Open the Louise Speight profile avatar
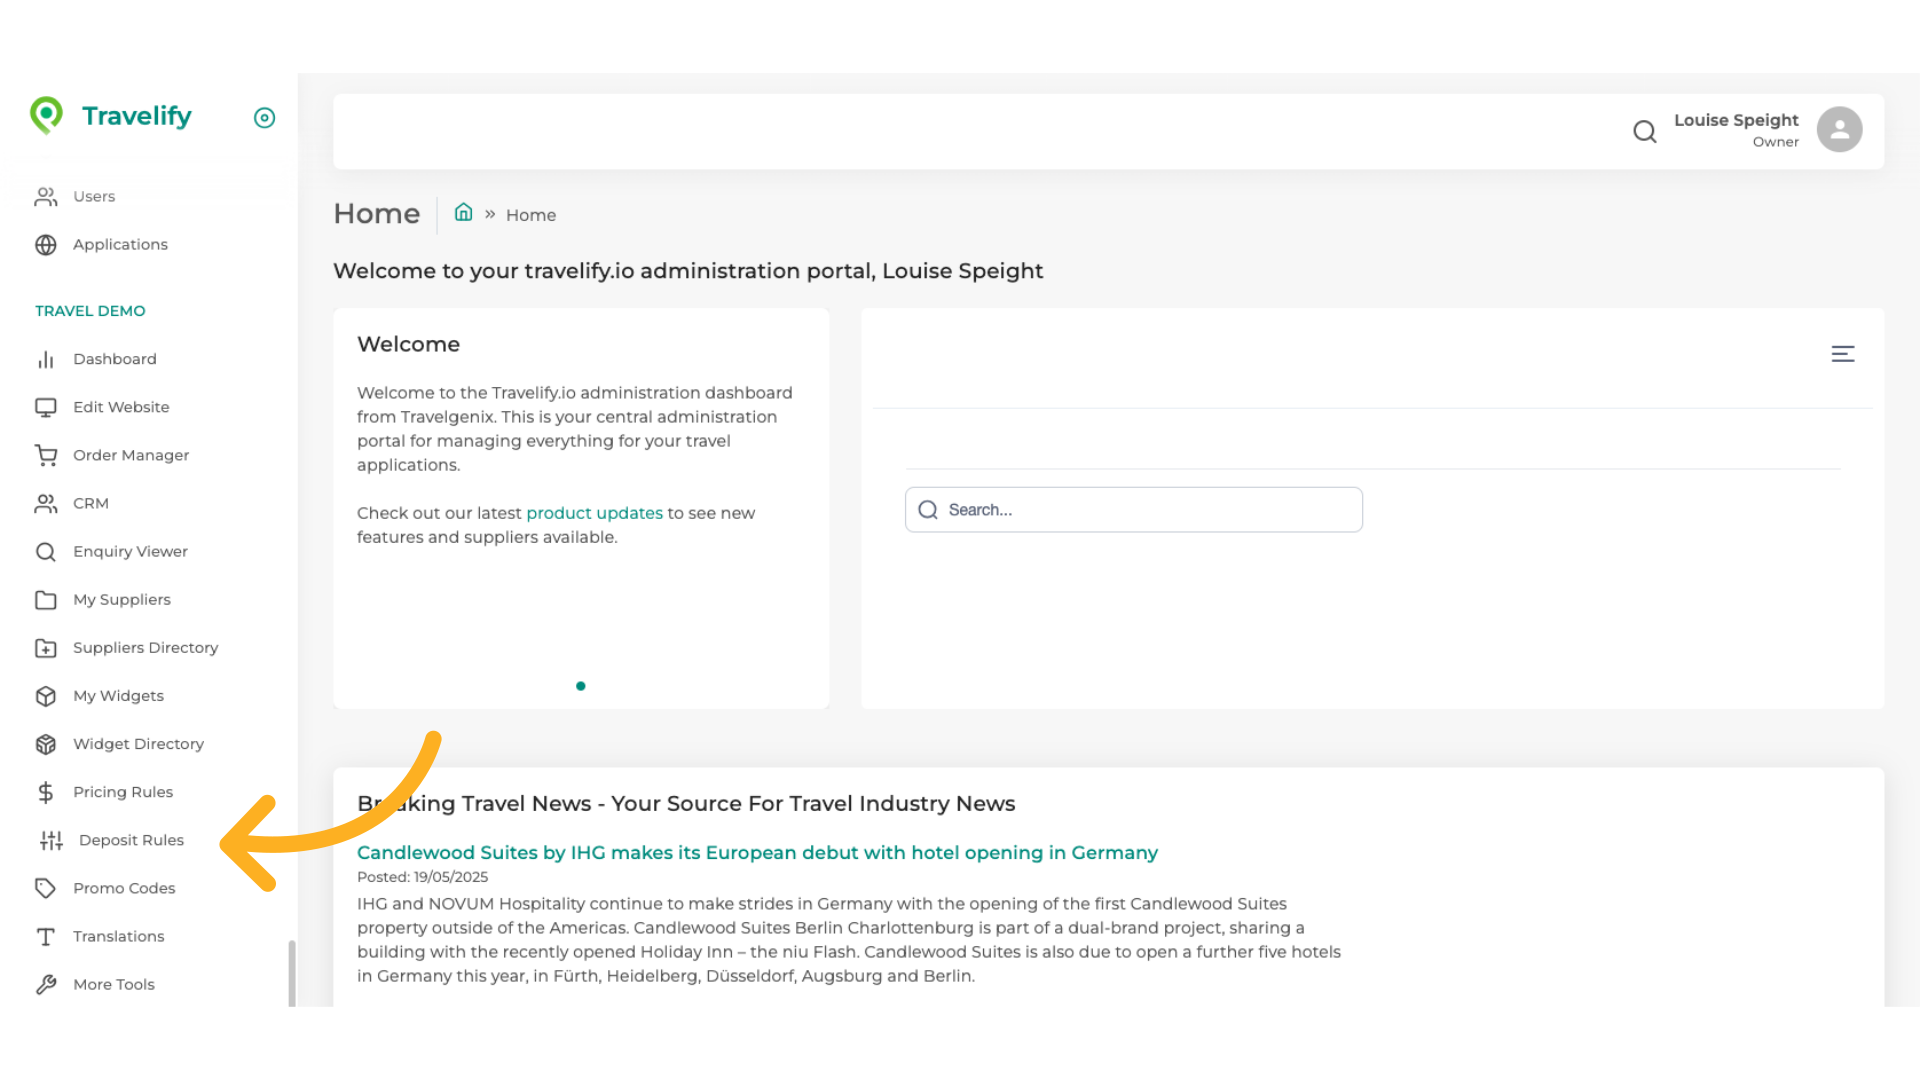 [x=1839, y=130]
